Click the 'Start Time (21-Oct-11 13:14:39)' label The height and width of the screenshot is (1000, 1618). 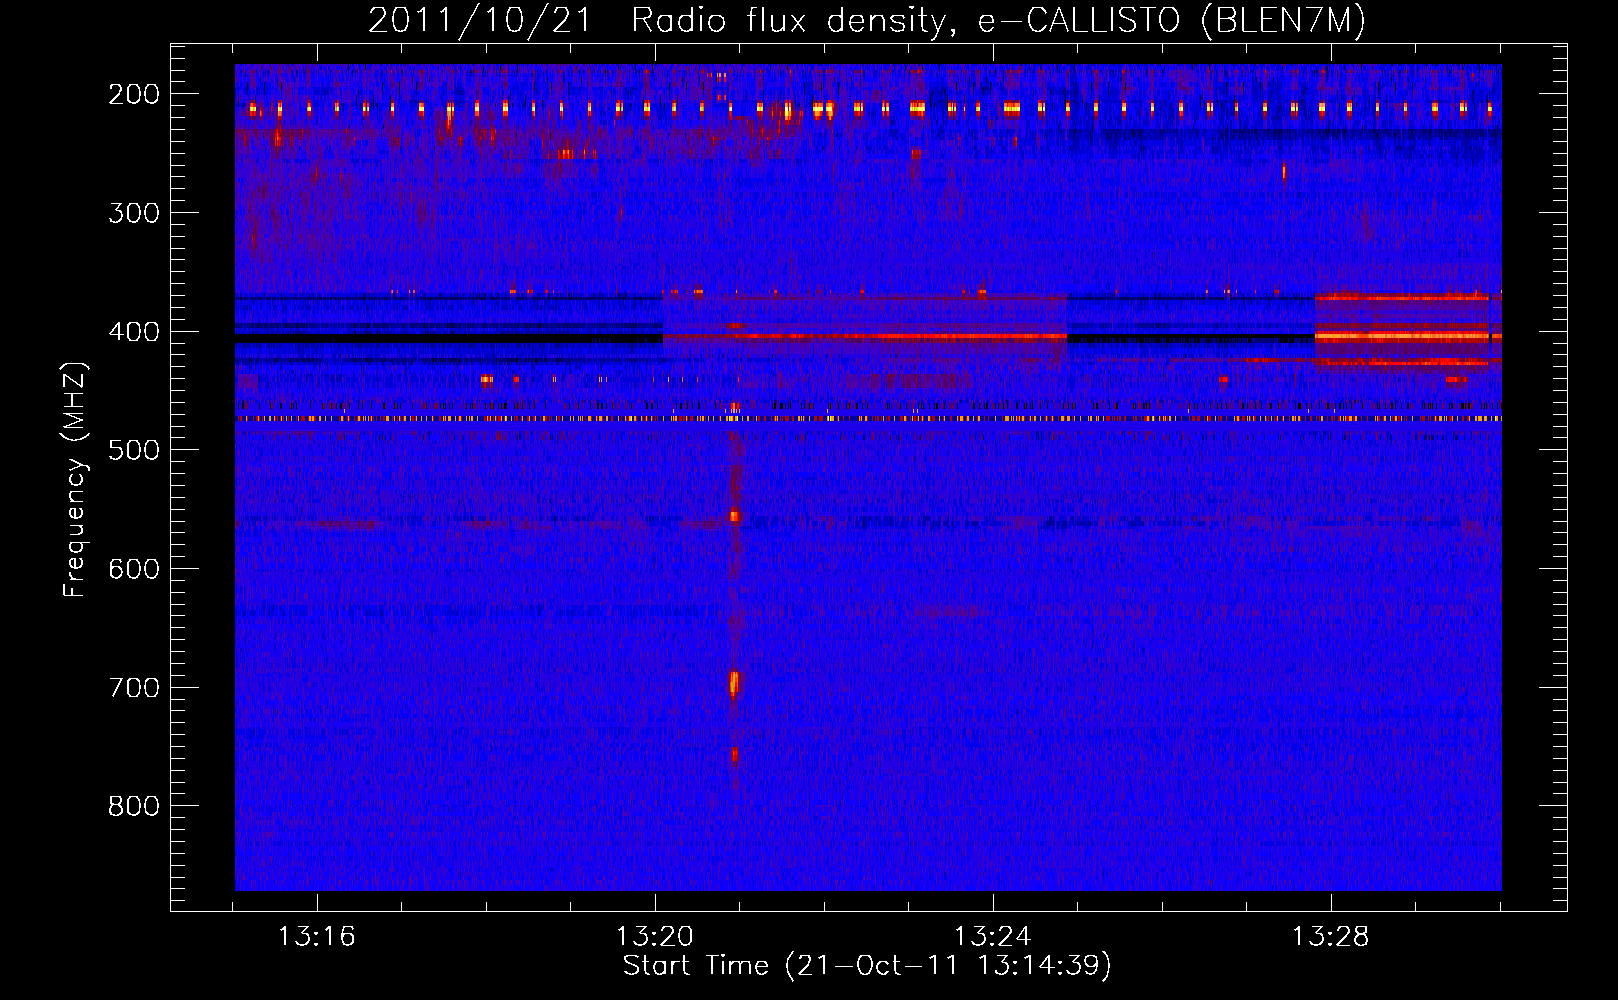[867, 966]
